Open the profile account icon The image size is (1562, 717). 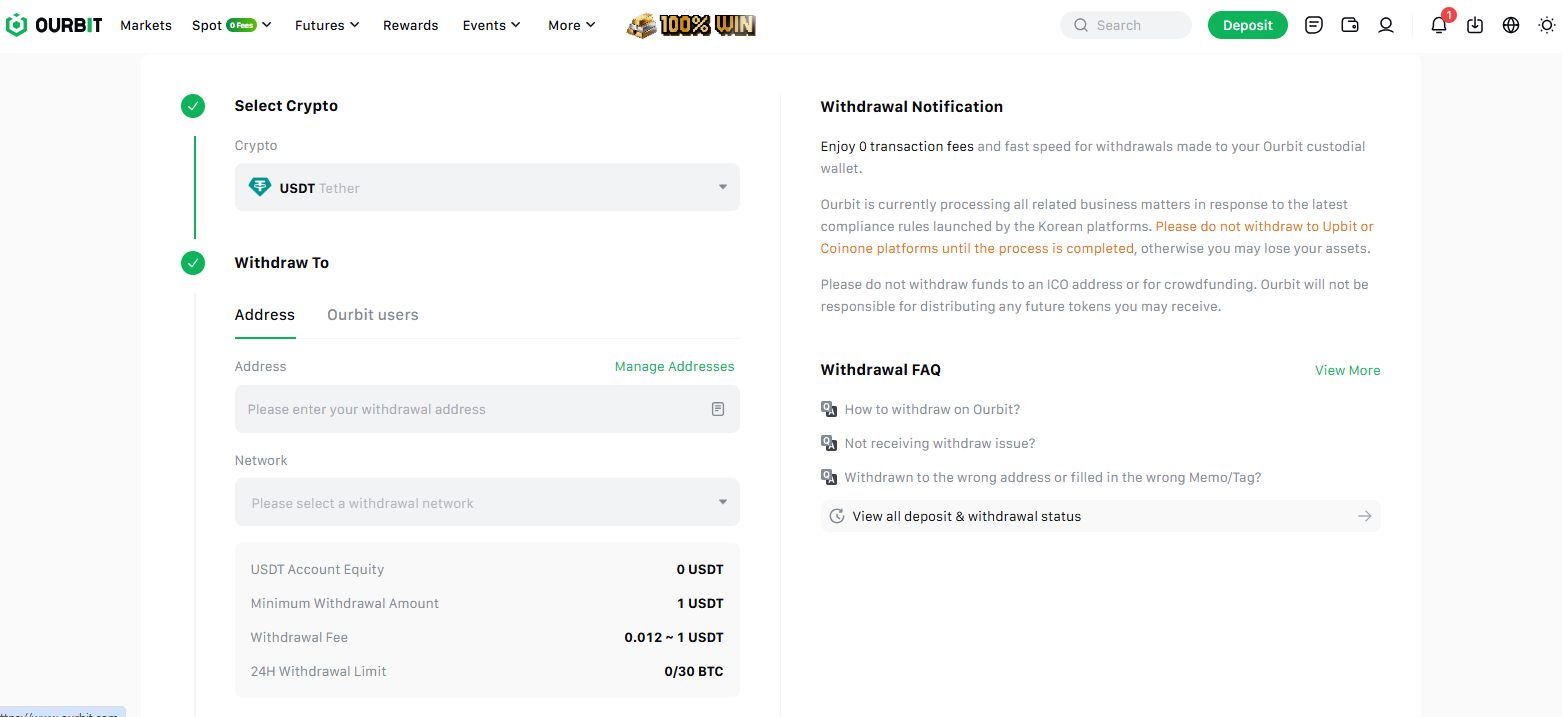click(1386, 25)
